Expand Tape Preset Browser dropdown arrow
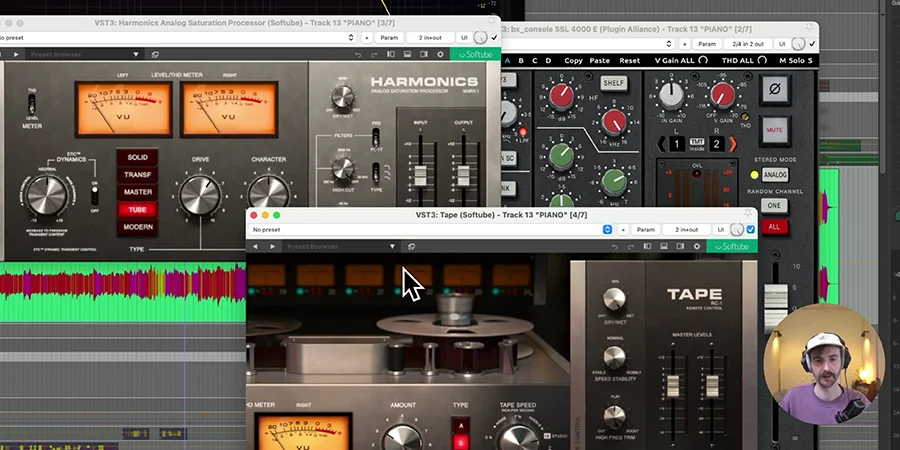900x450 pixels. (393, 247)
